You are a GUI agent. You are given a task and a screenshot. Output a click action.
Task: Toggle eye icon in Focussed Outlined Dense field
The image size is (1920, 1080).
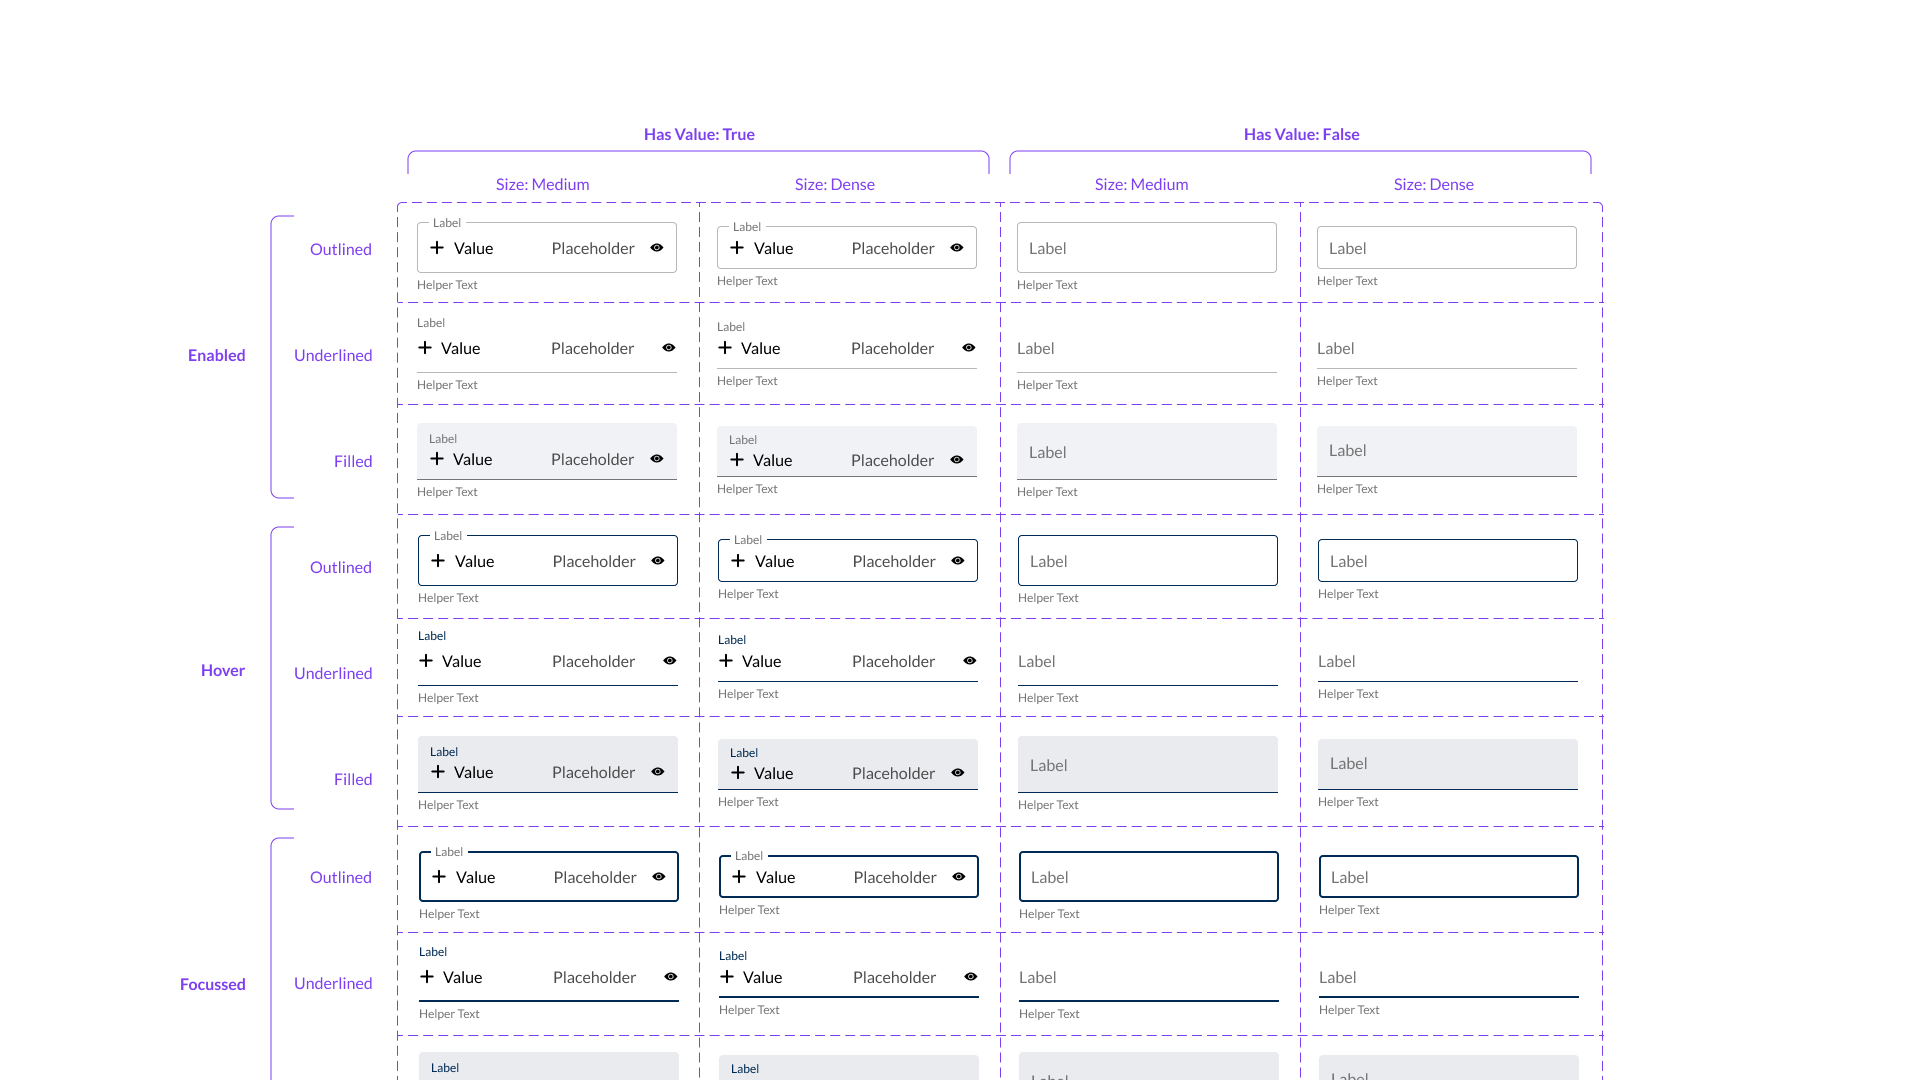pos(959,877)
